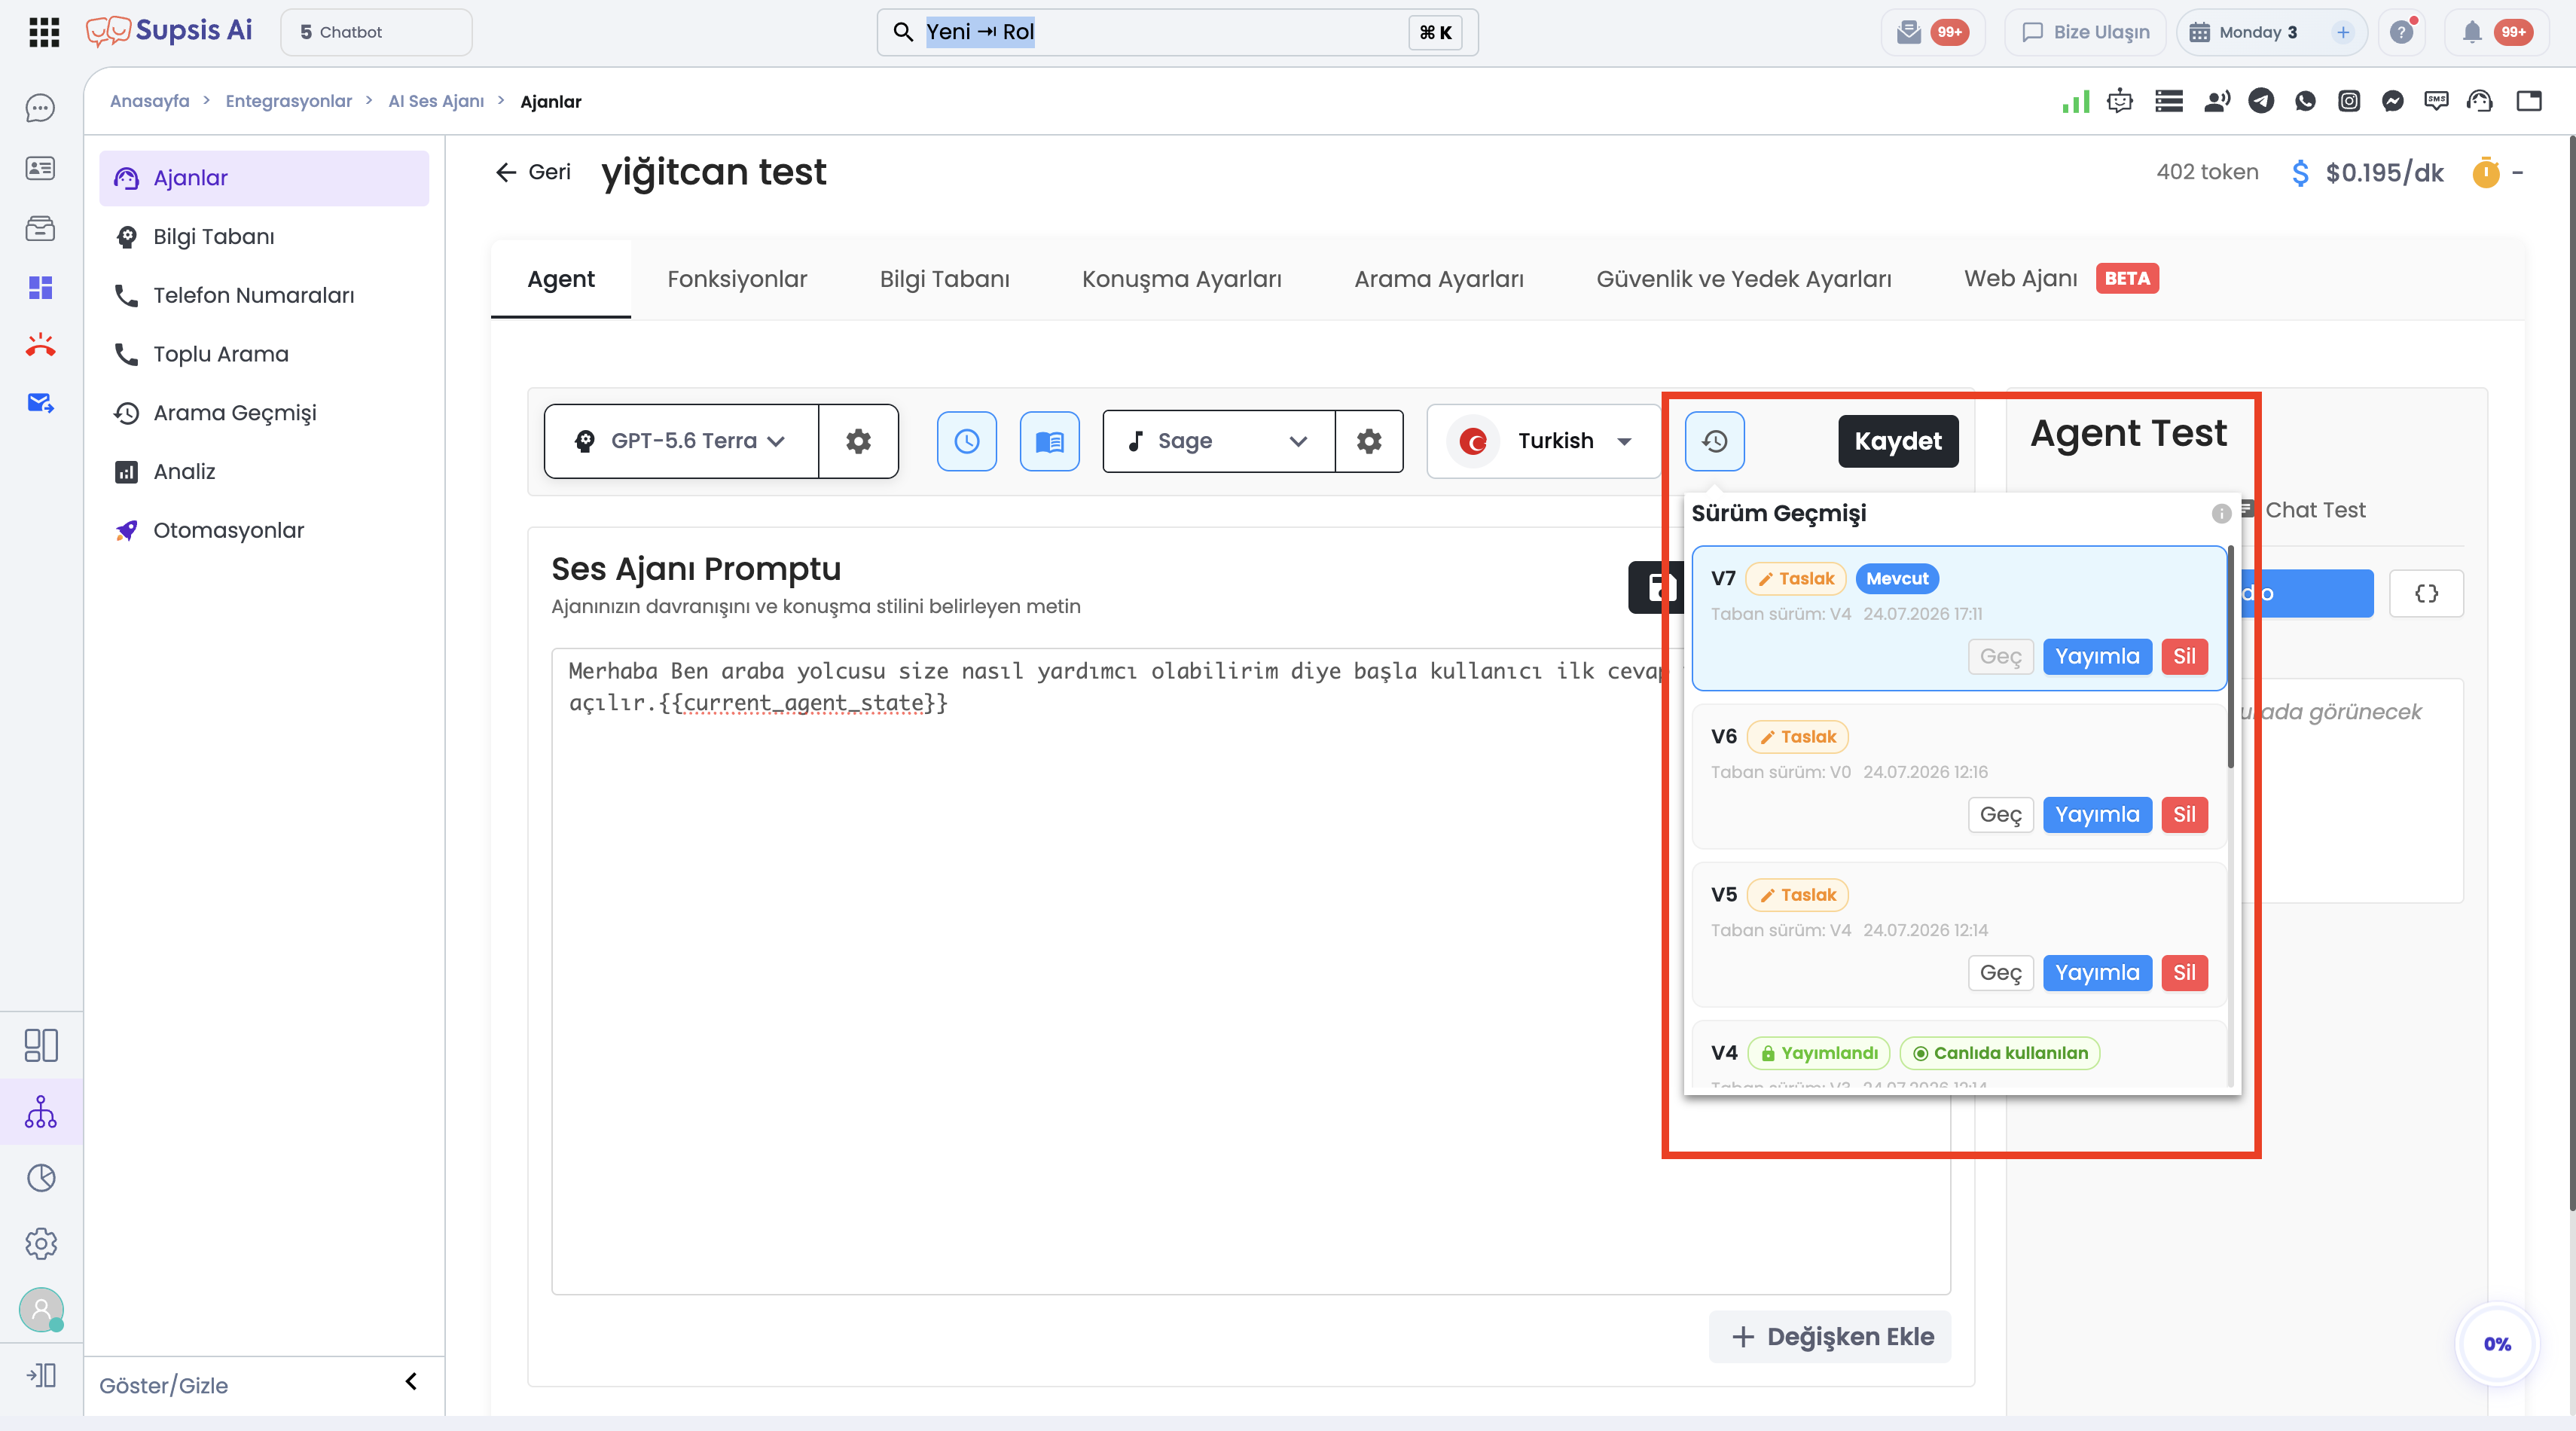This screenshot has height=1431, width=2576.
Task: Click Geç on the V6 version card
Action: pyautogui.click(x=2000, y=815)
